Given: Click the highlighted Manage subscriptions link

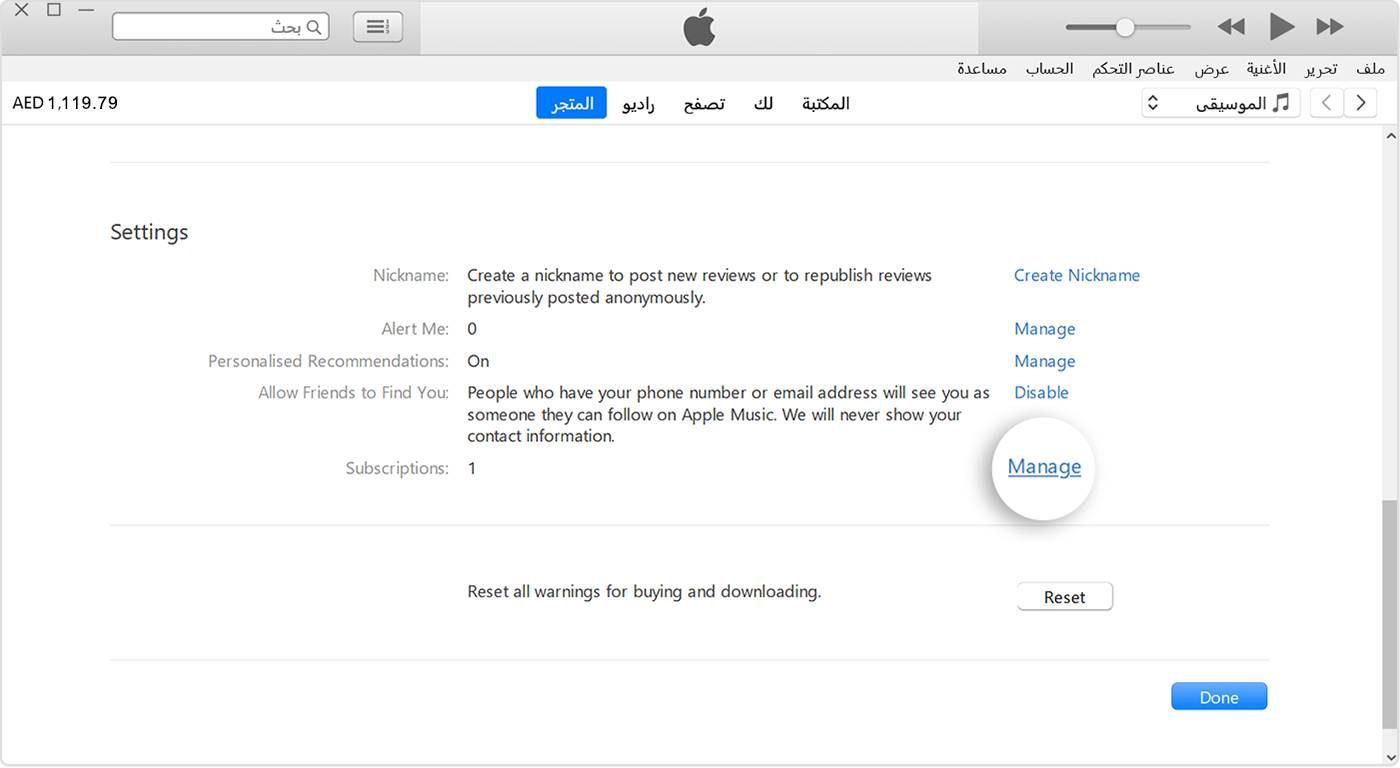Looking at the screenshot, I should pos(1043,467).
